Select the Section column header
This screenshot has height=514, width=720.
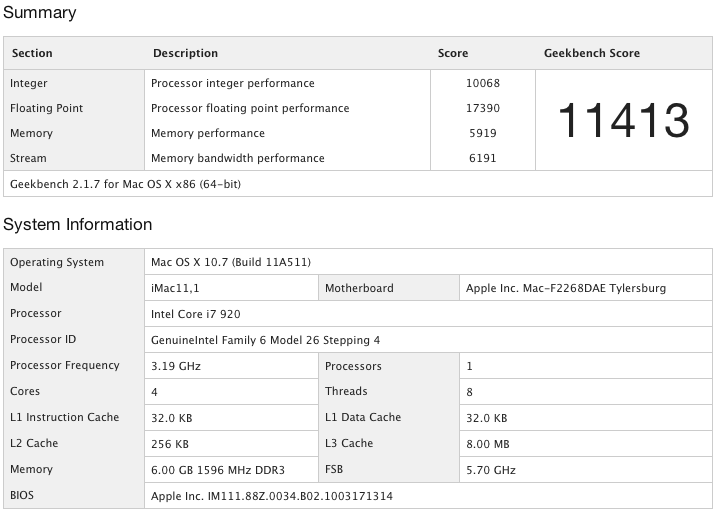32,53
